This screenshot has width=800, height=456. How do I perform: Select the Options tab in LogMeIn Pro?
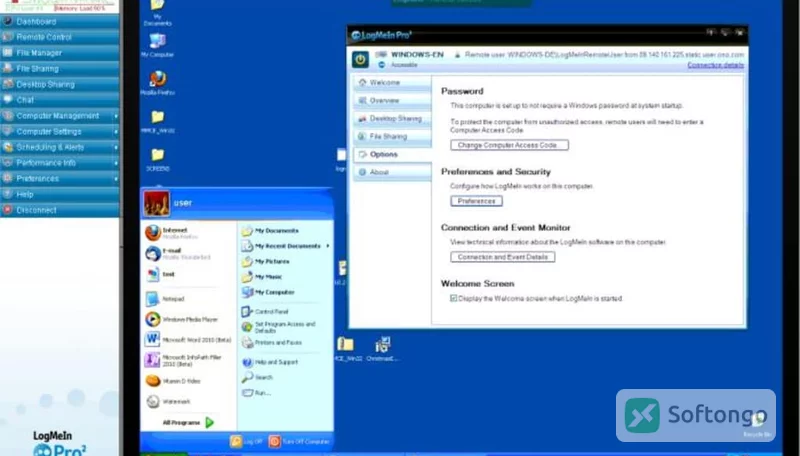392,154
